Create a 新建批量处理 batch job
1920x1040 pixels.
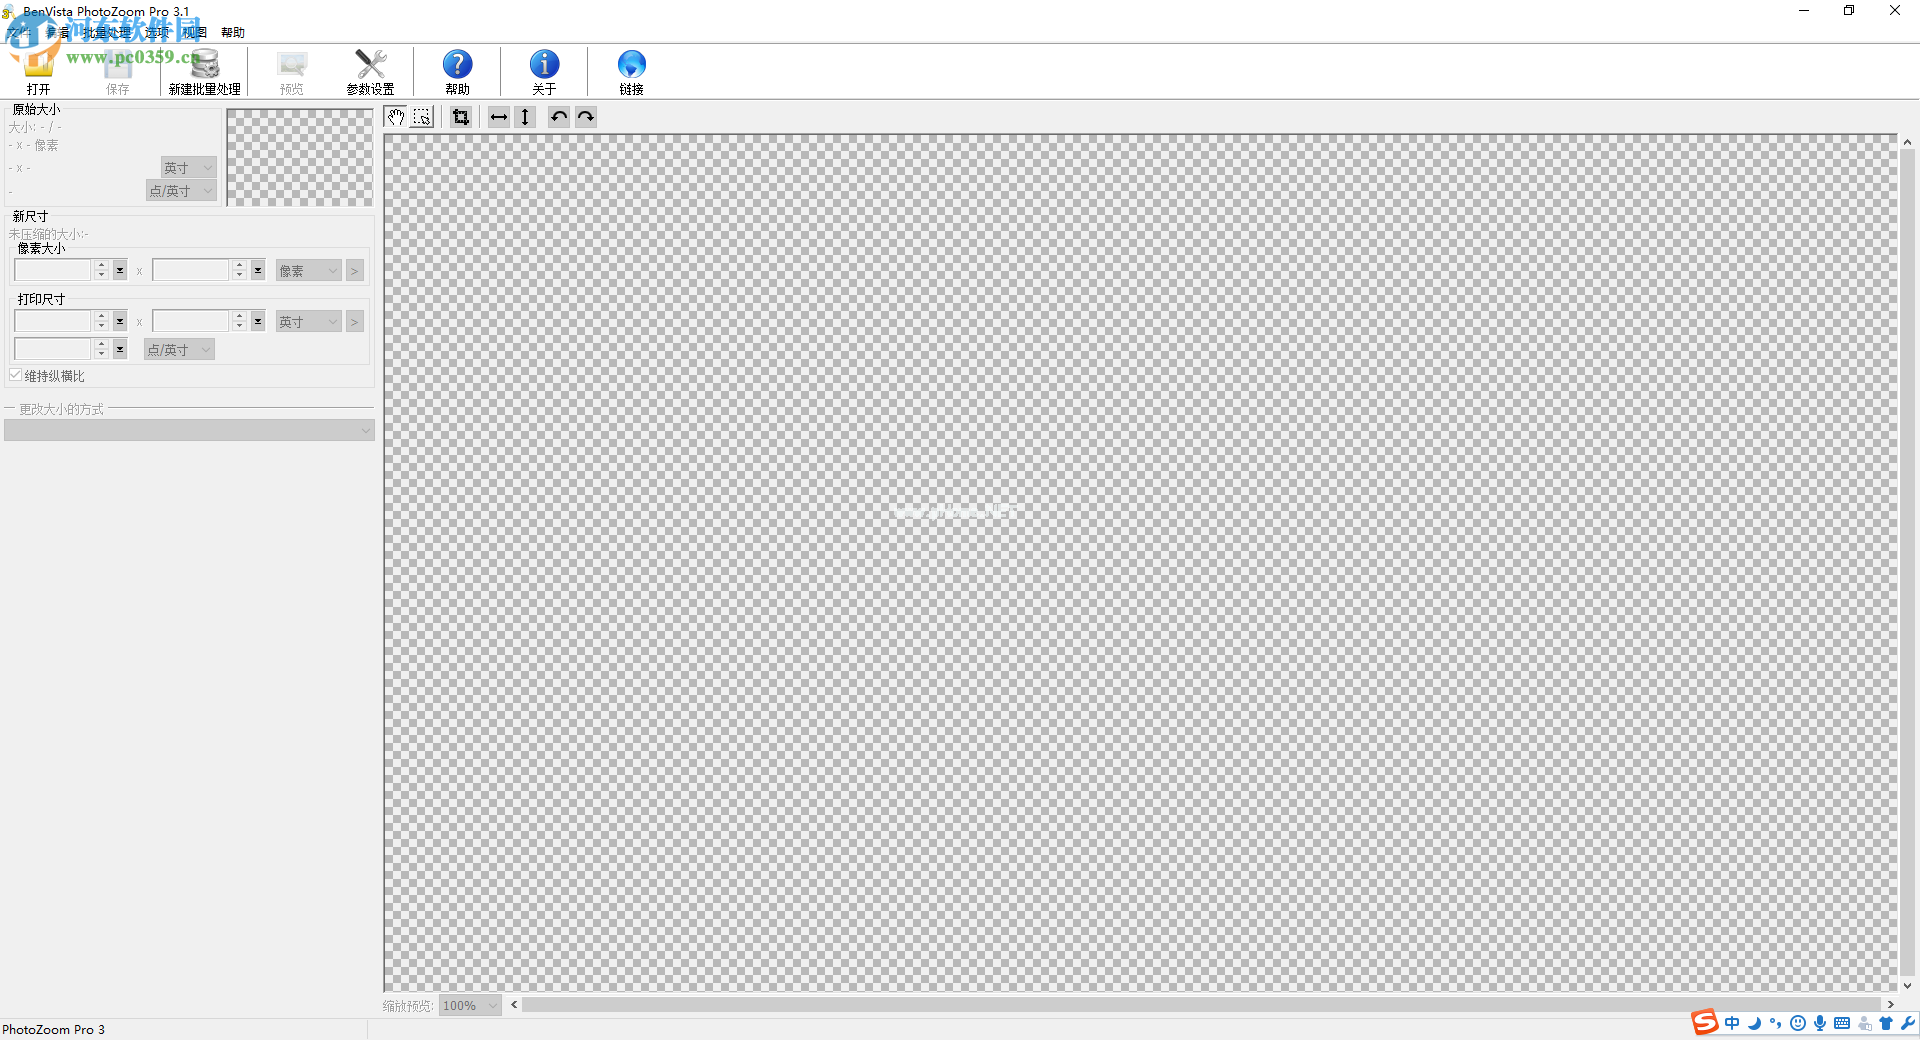coord(204,70)
